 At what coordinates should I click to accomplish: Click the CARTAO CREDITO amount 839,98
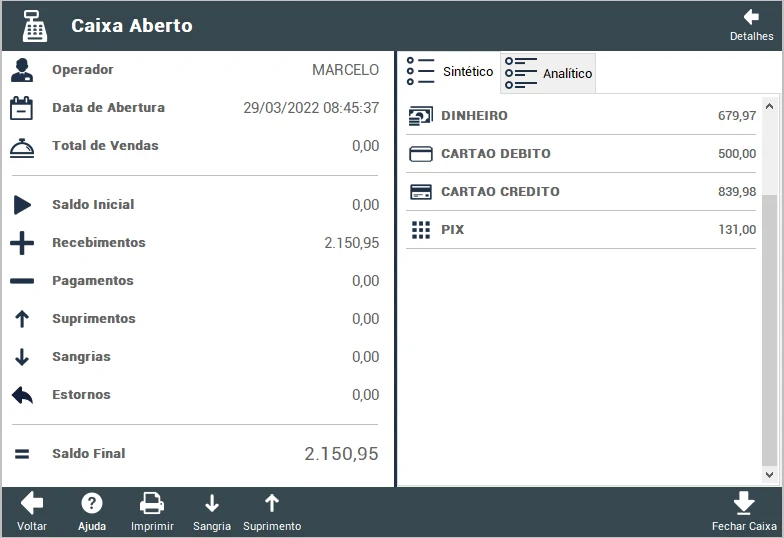737,192
